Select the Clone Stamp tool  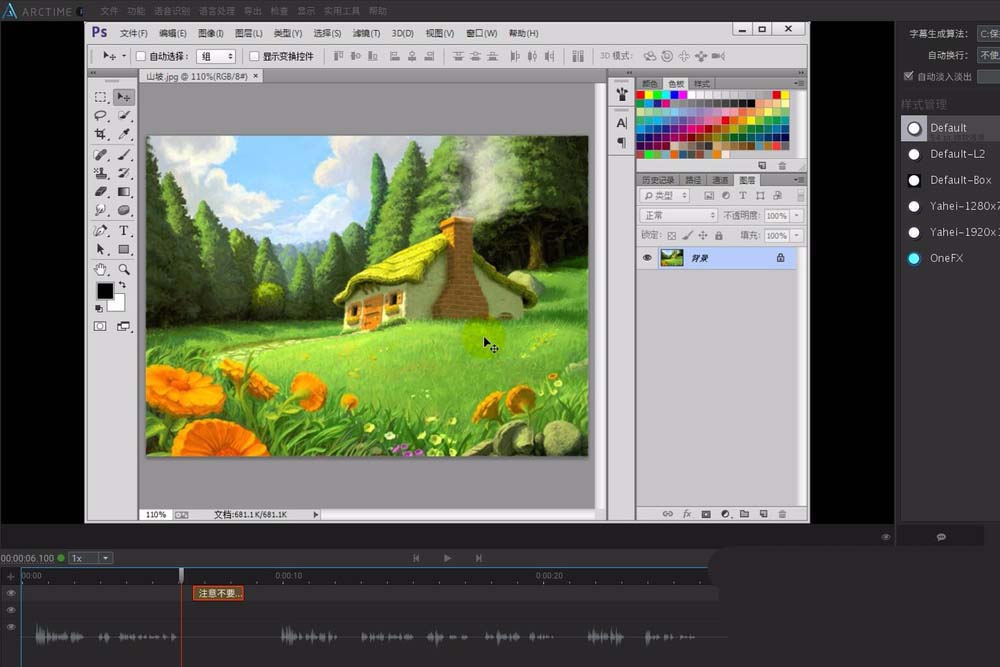100,173
